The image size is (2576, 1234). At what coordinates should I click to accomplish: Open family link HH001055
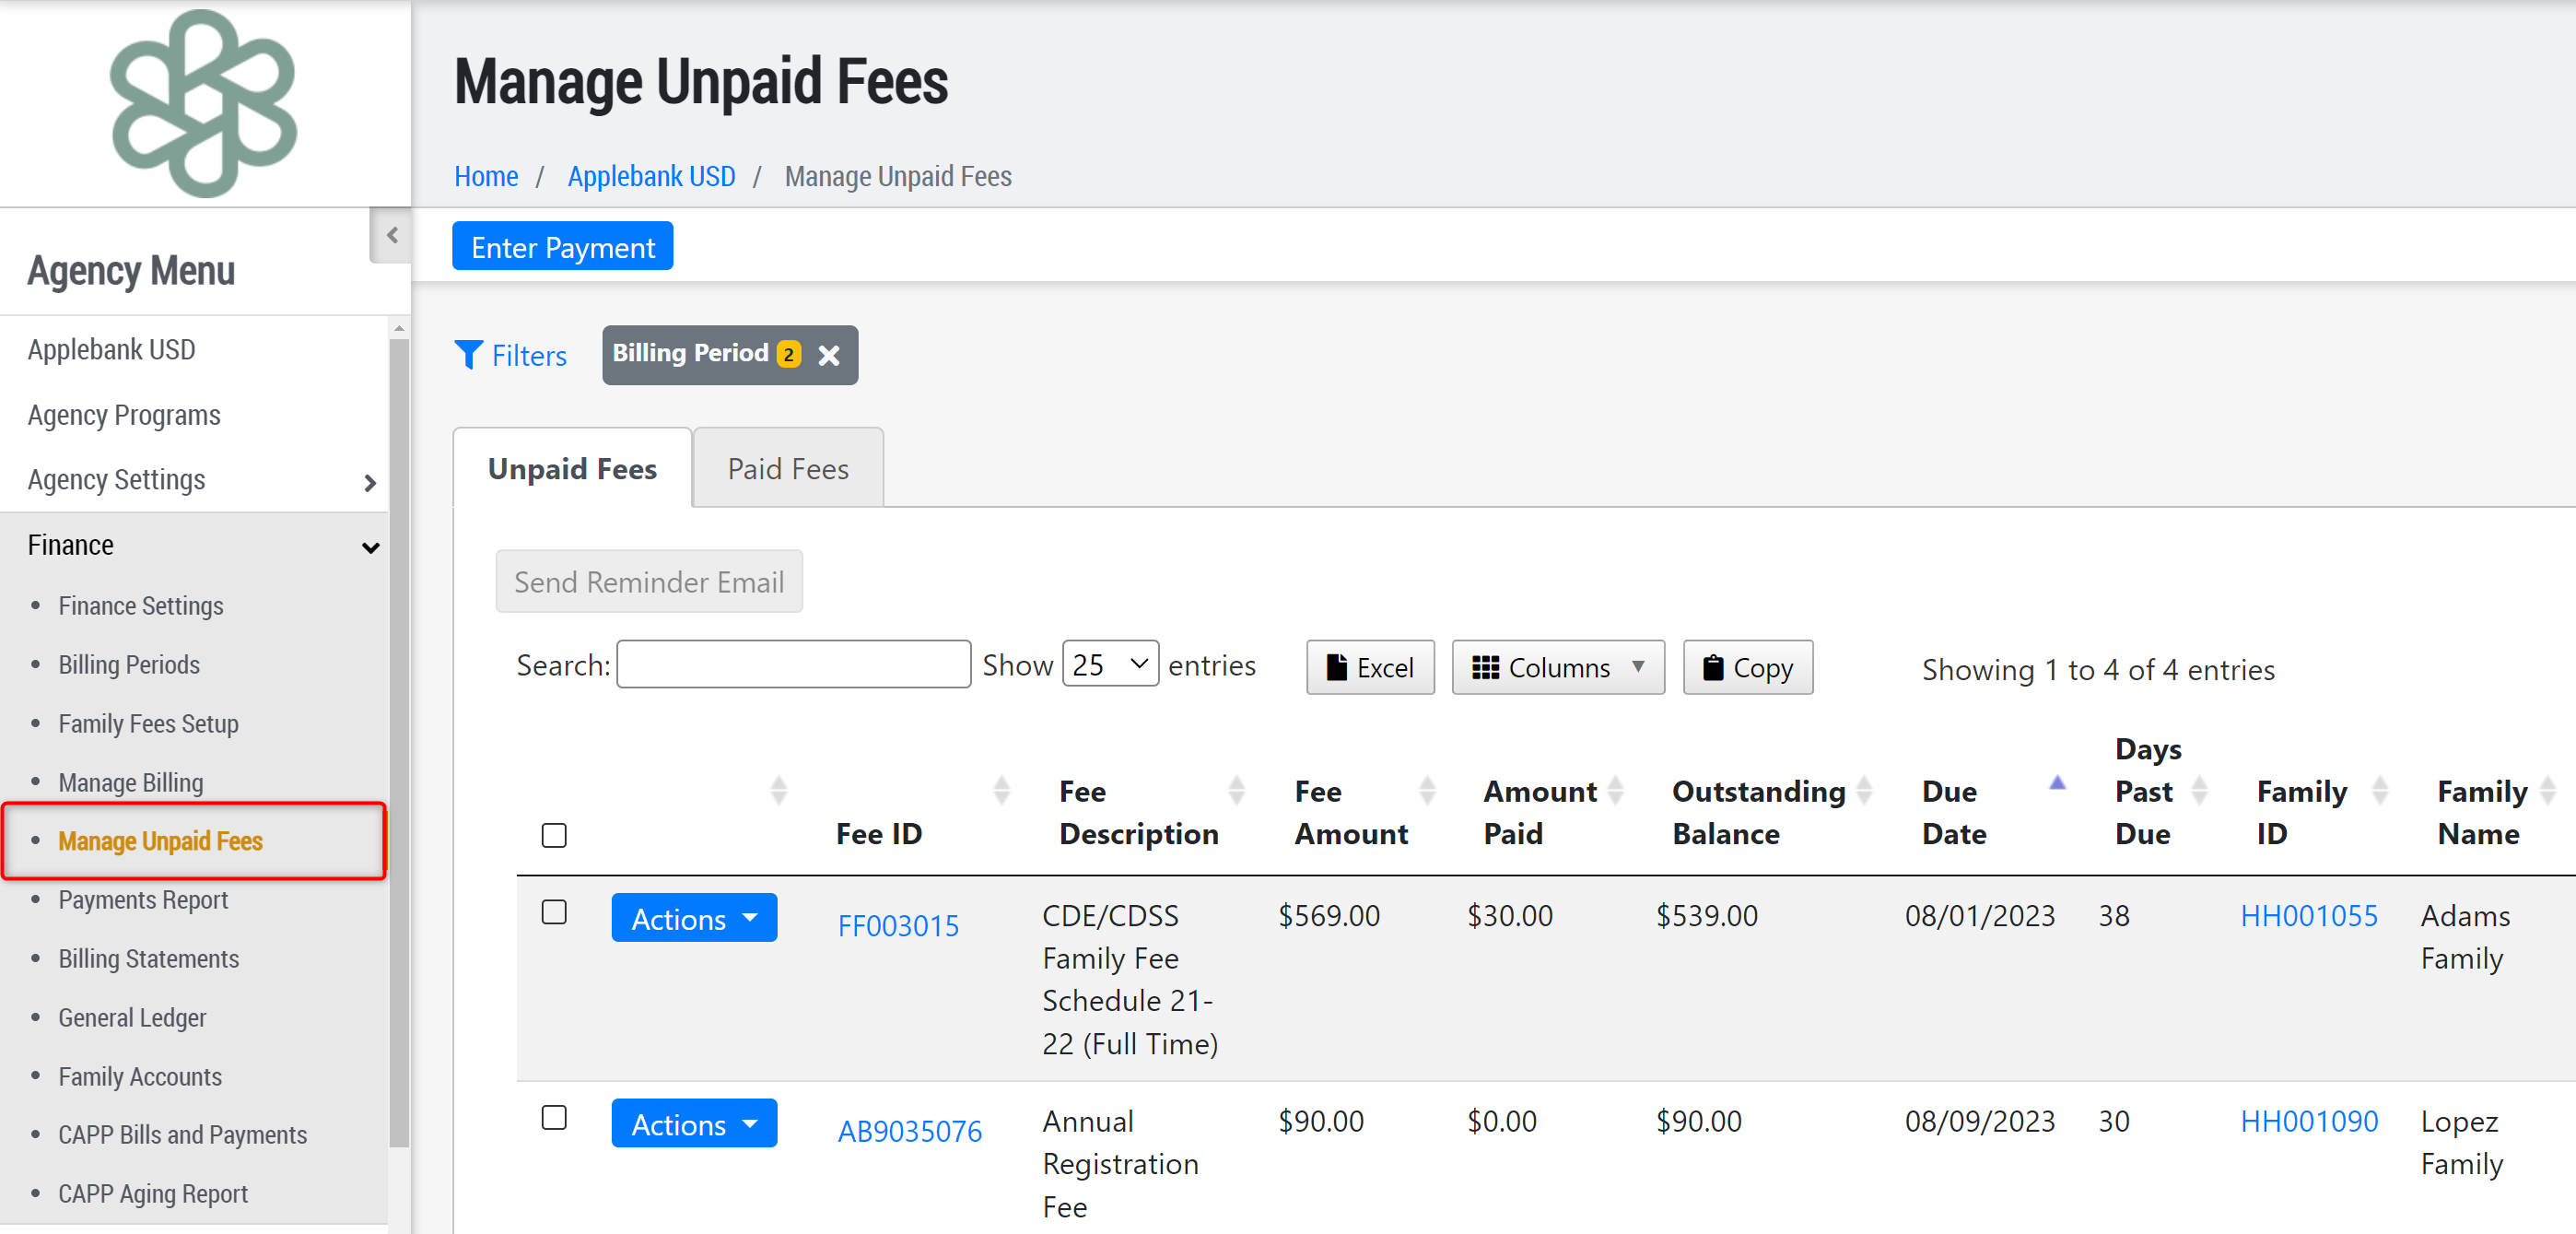2307,915
